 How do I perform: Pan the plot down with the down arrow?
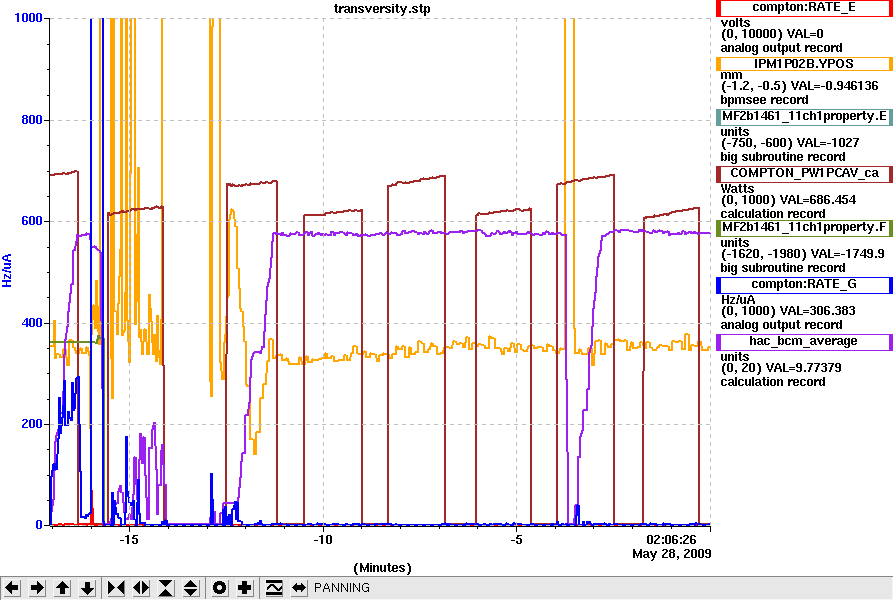(87, 587)
